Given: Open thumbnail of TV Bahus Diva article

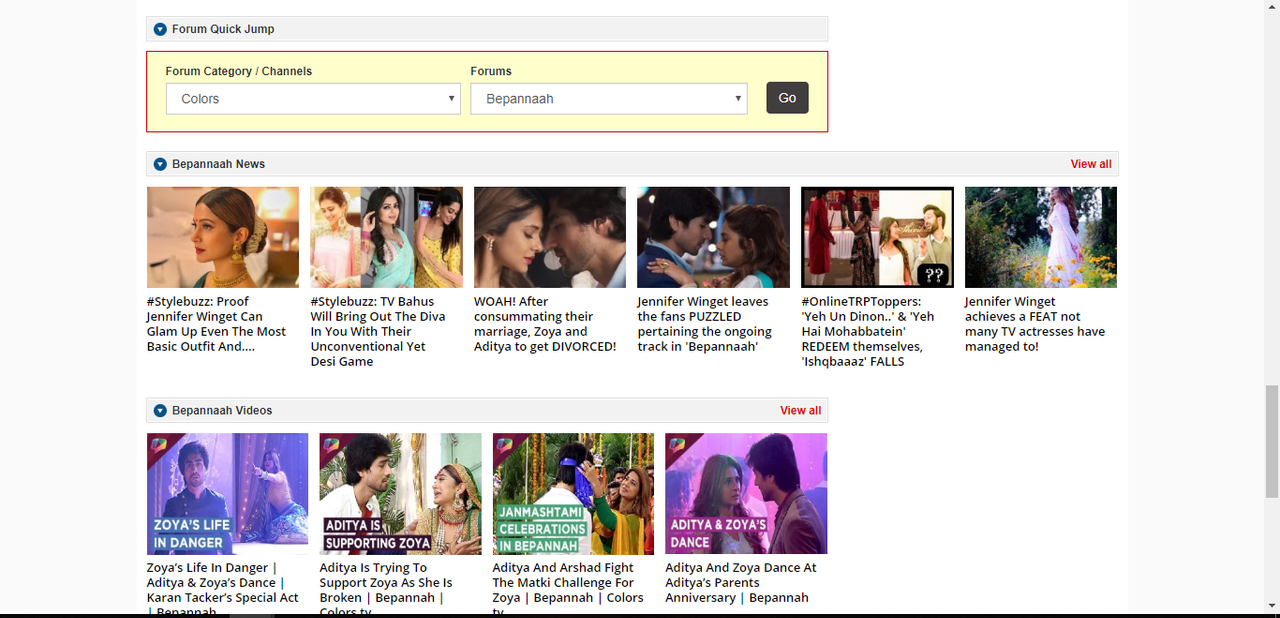Looking at the screenshot, I should pyautogui.click(x=386, y=237).
